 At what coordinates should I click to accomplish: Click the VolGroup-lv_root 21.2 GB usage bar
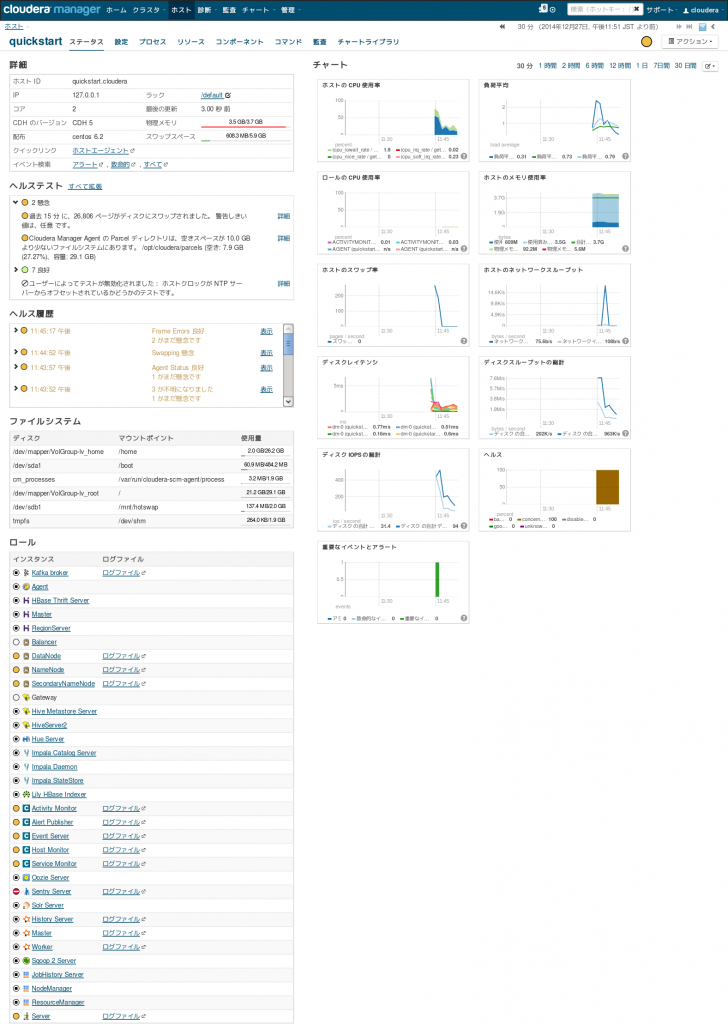(264, 493)
